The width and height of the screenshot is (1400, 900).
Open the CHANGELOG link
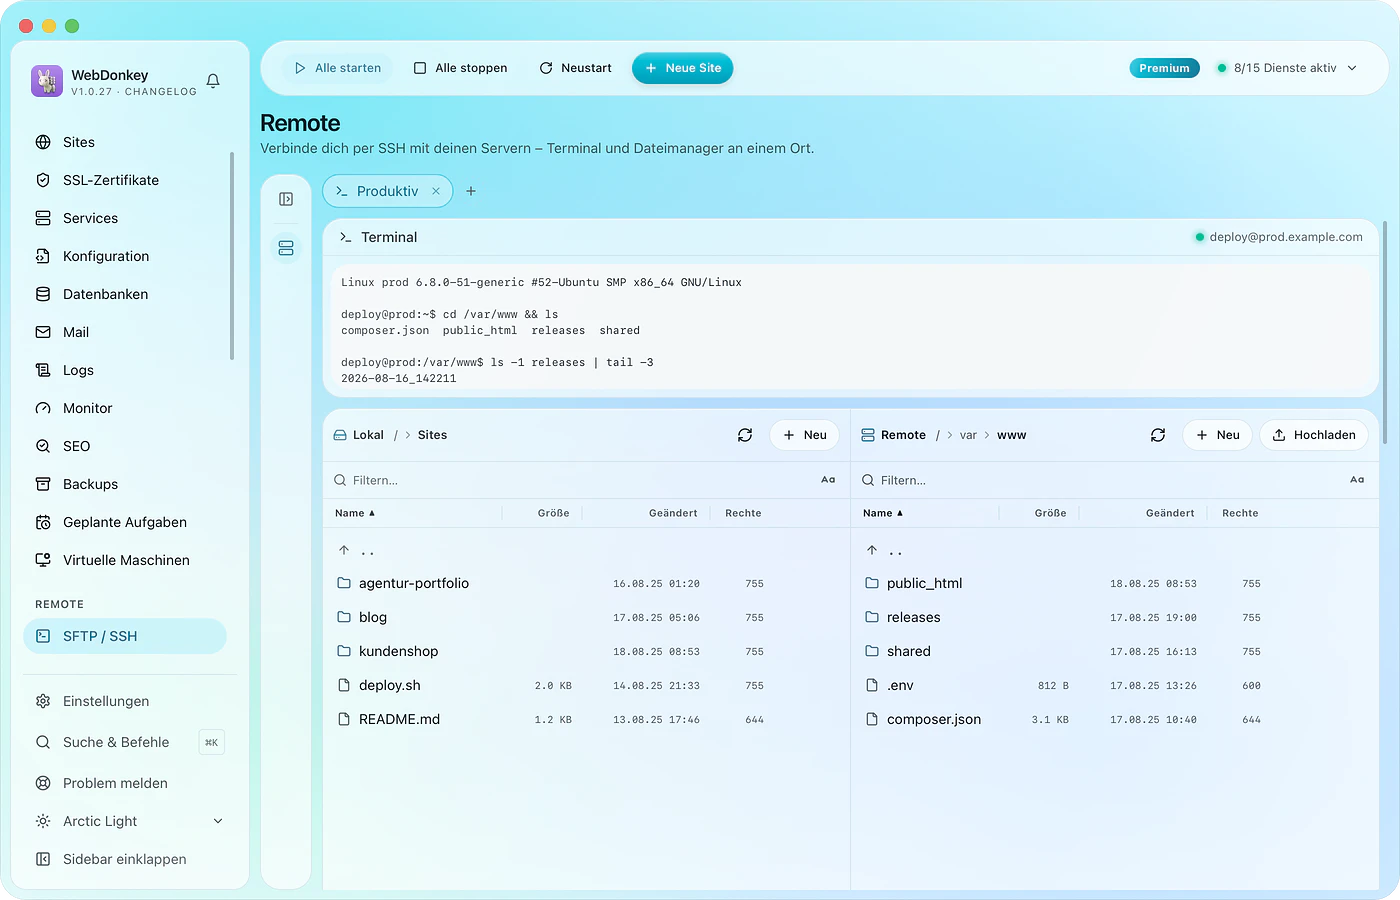pos(161,92)
